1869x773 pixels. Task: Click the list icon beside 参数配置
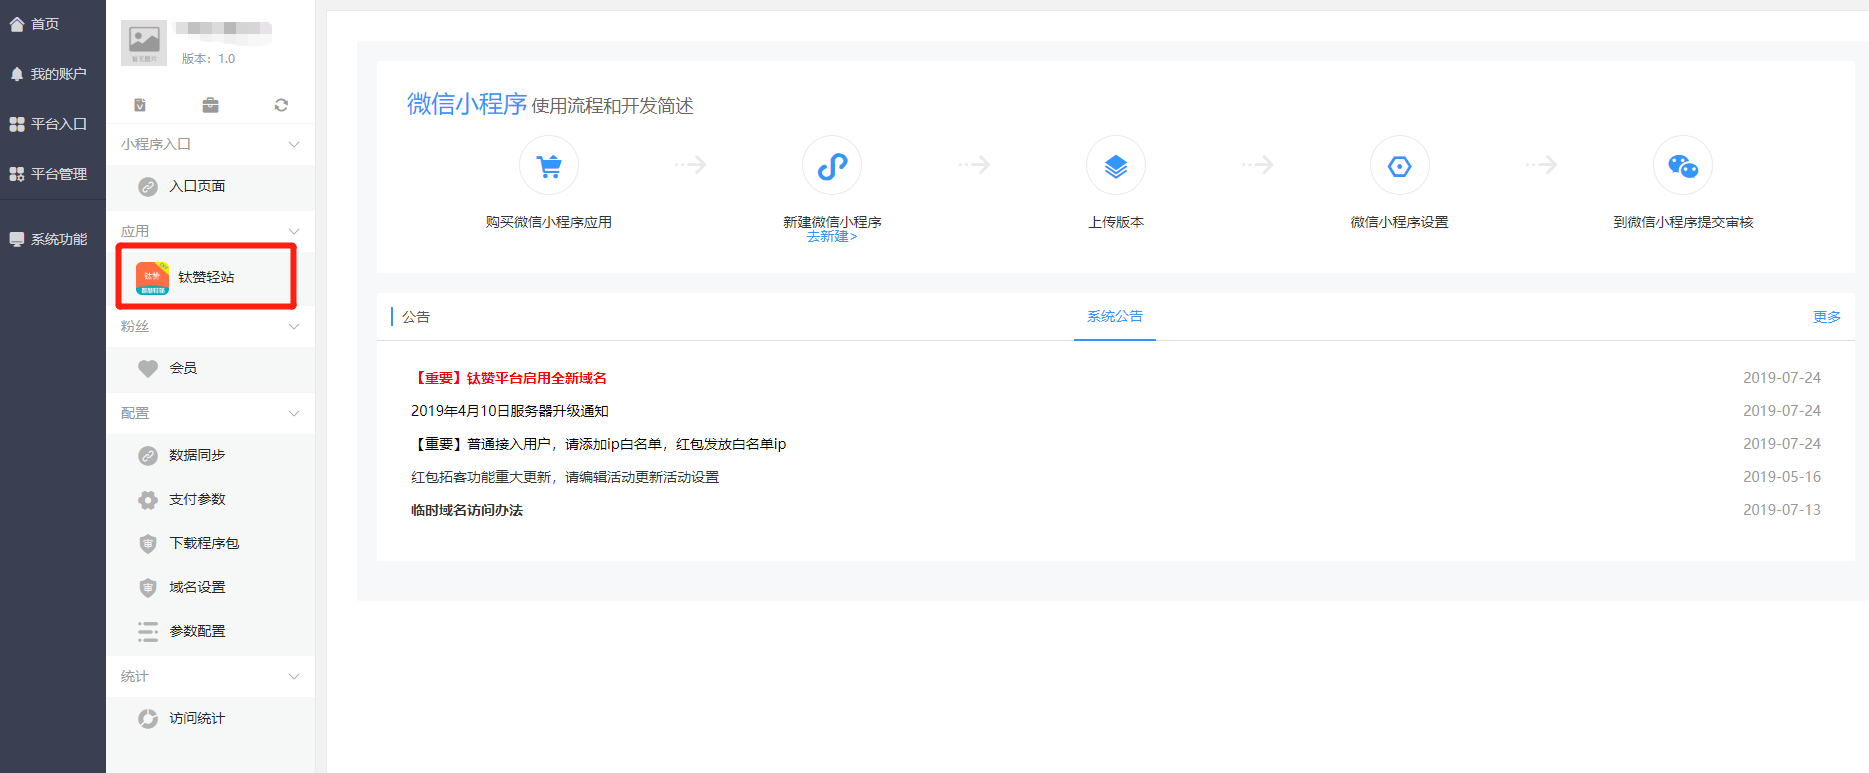coord(148,631)
